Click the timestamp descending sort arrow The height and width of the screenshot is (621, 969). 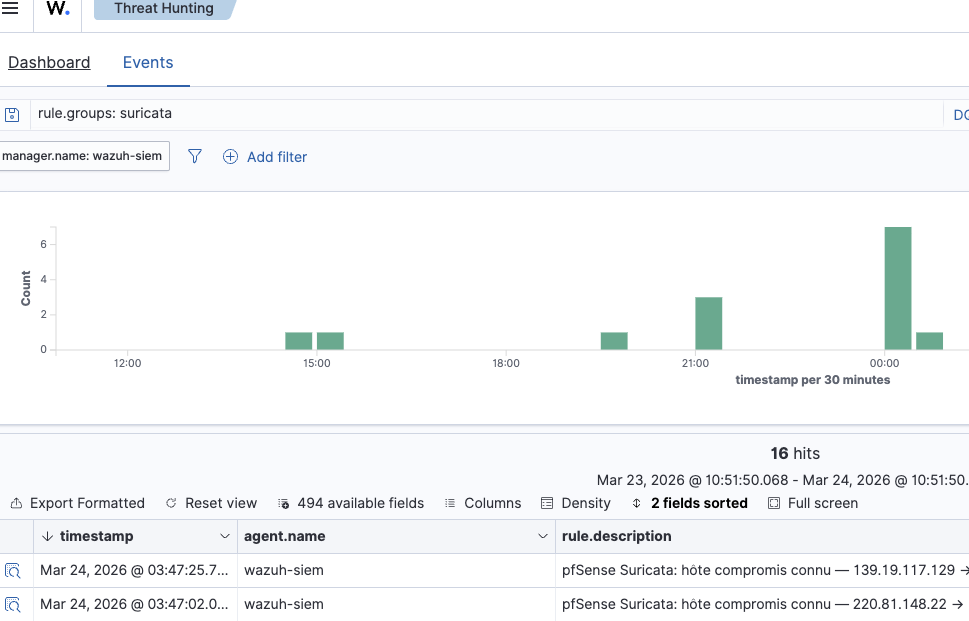coord(48,536)
